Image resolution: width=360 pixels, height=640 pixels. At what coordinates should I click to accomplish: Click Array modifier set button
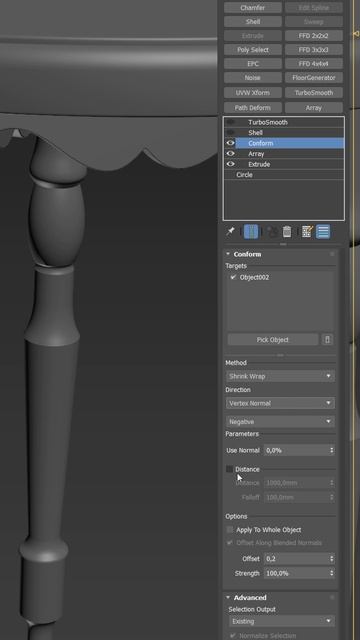(313, 108)
